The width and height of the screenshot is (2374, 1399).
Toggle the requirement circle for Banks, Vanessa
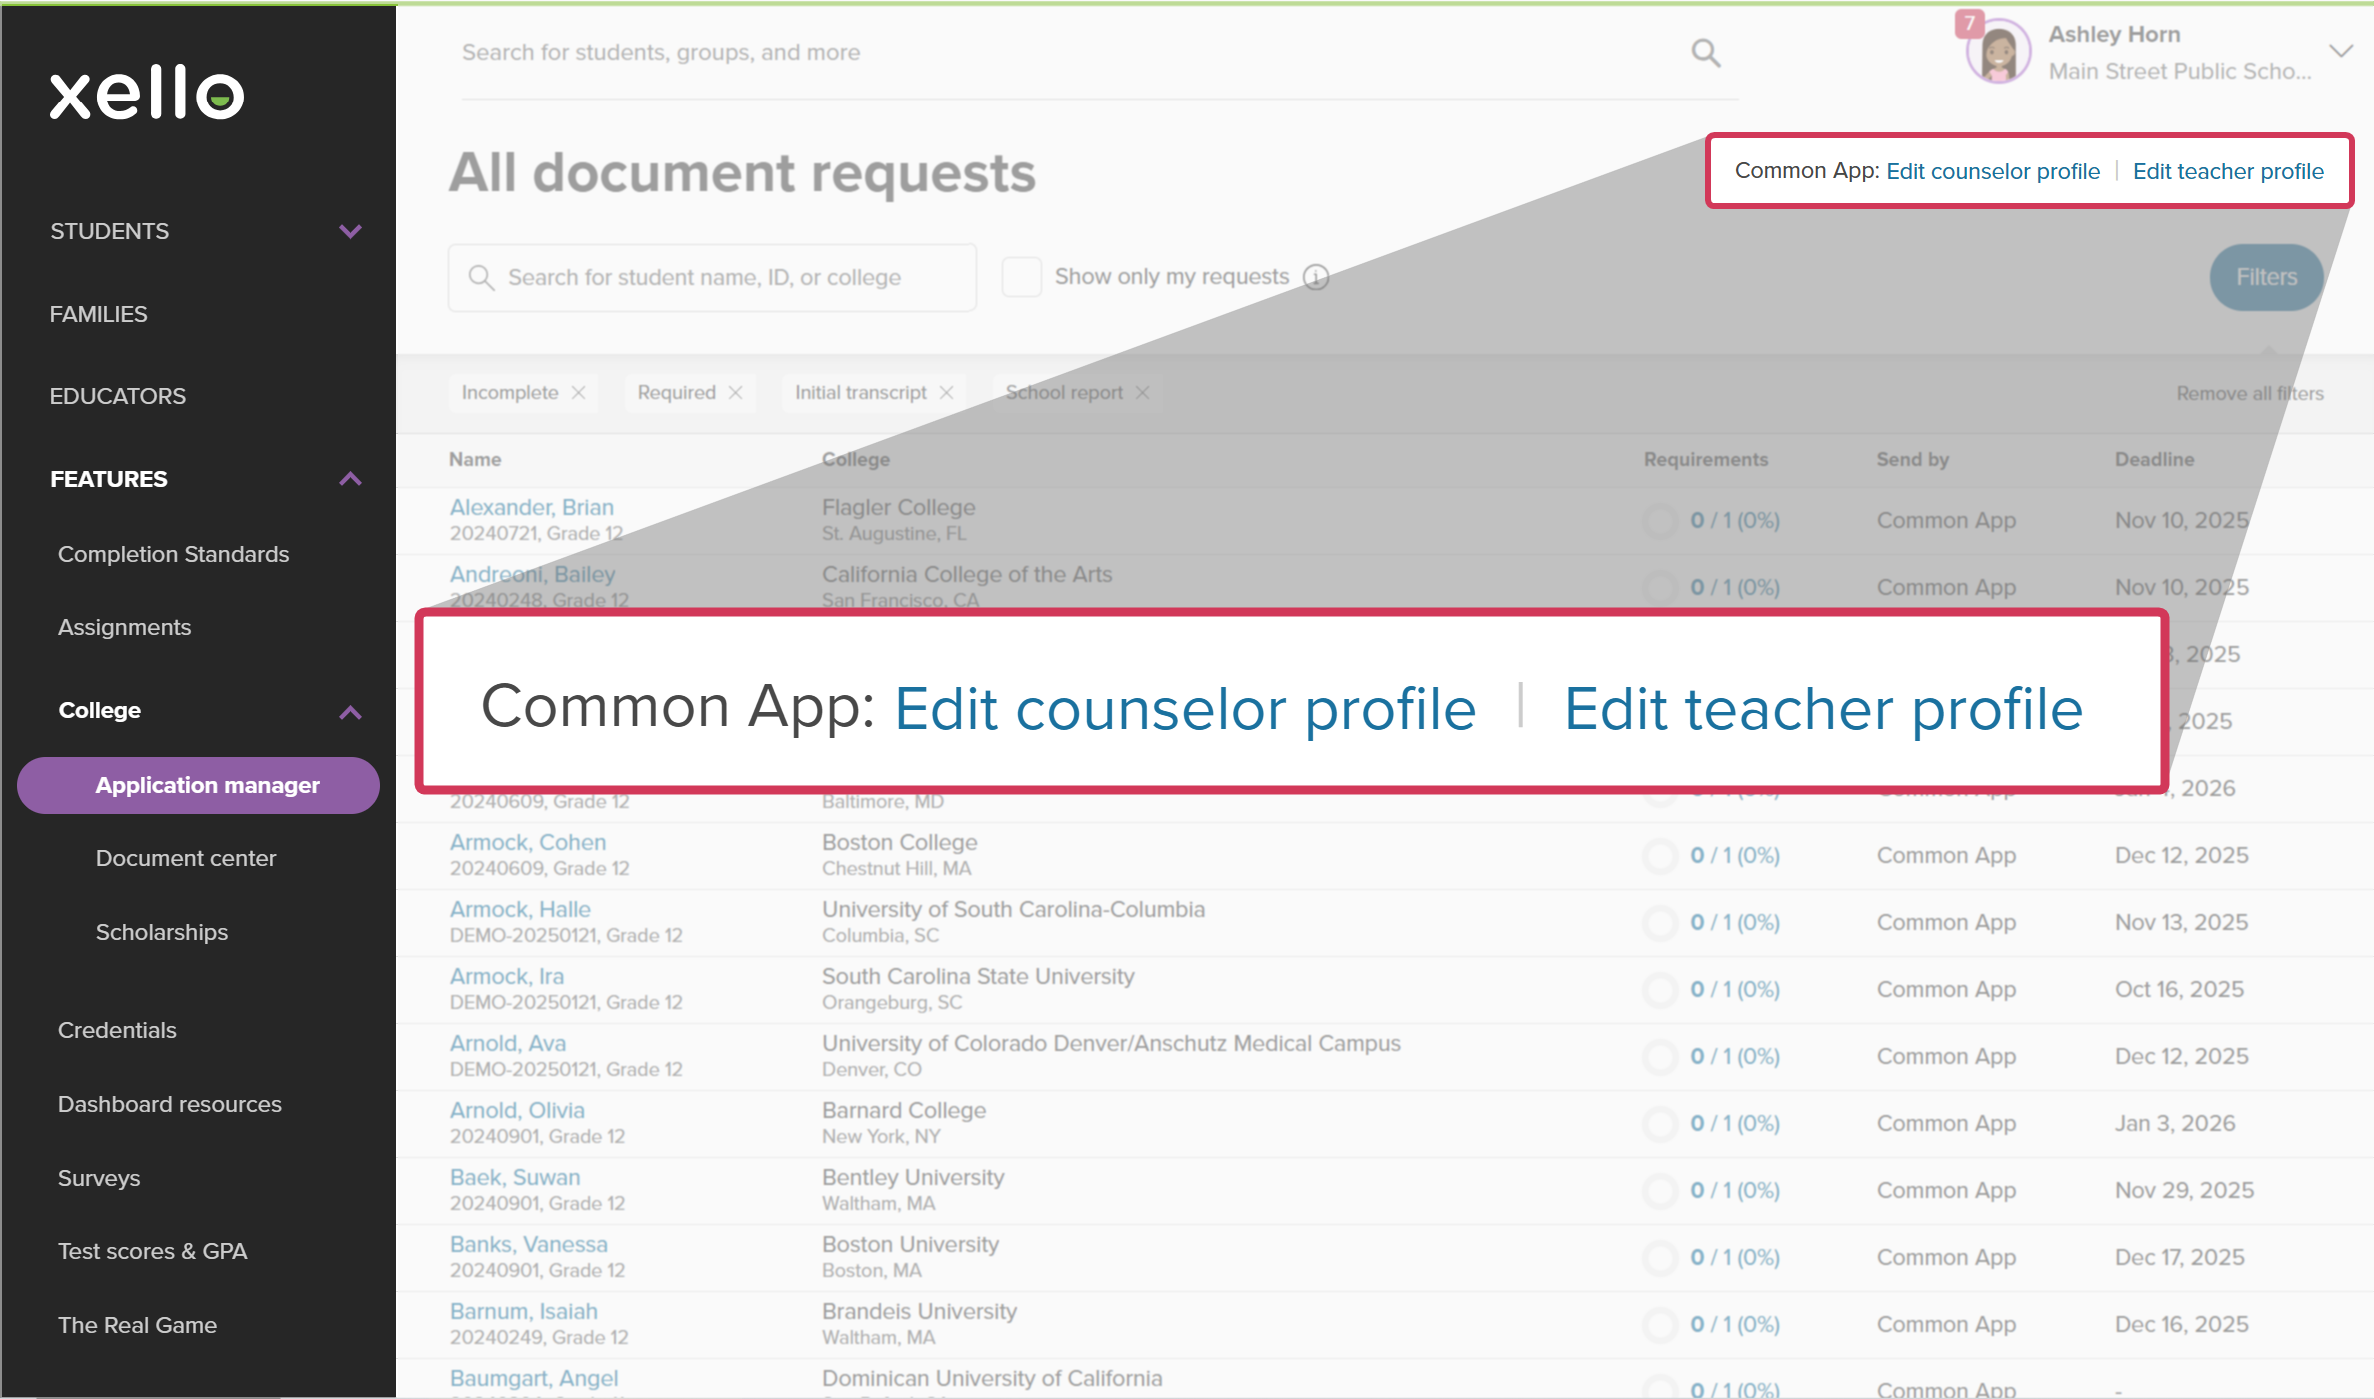[x=1659, y=1257]
